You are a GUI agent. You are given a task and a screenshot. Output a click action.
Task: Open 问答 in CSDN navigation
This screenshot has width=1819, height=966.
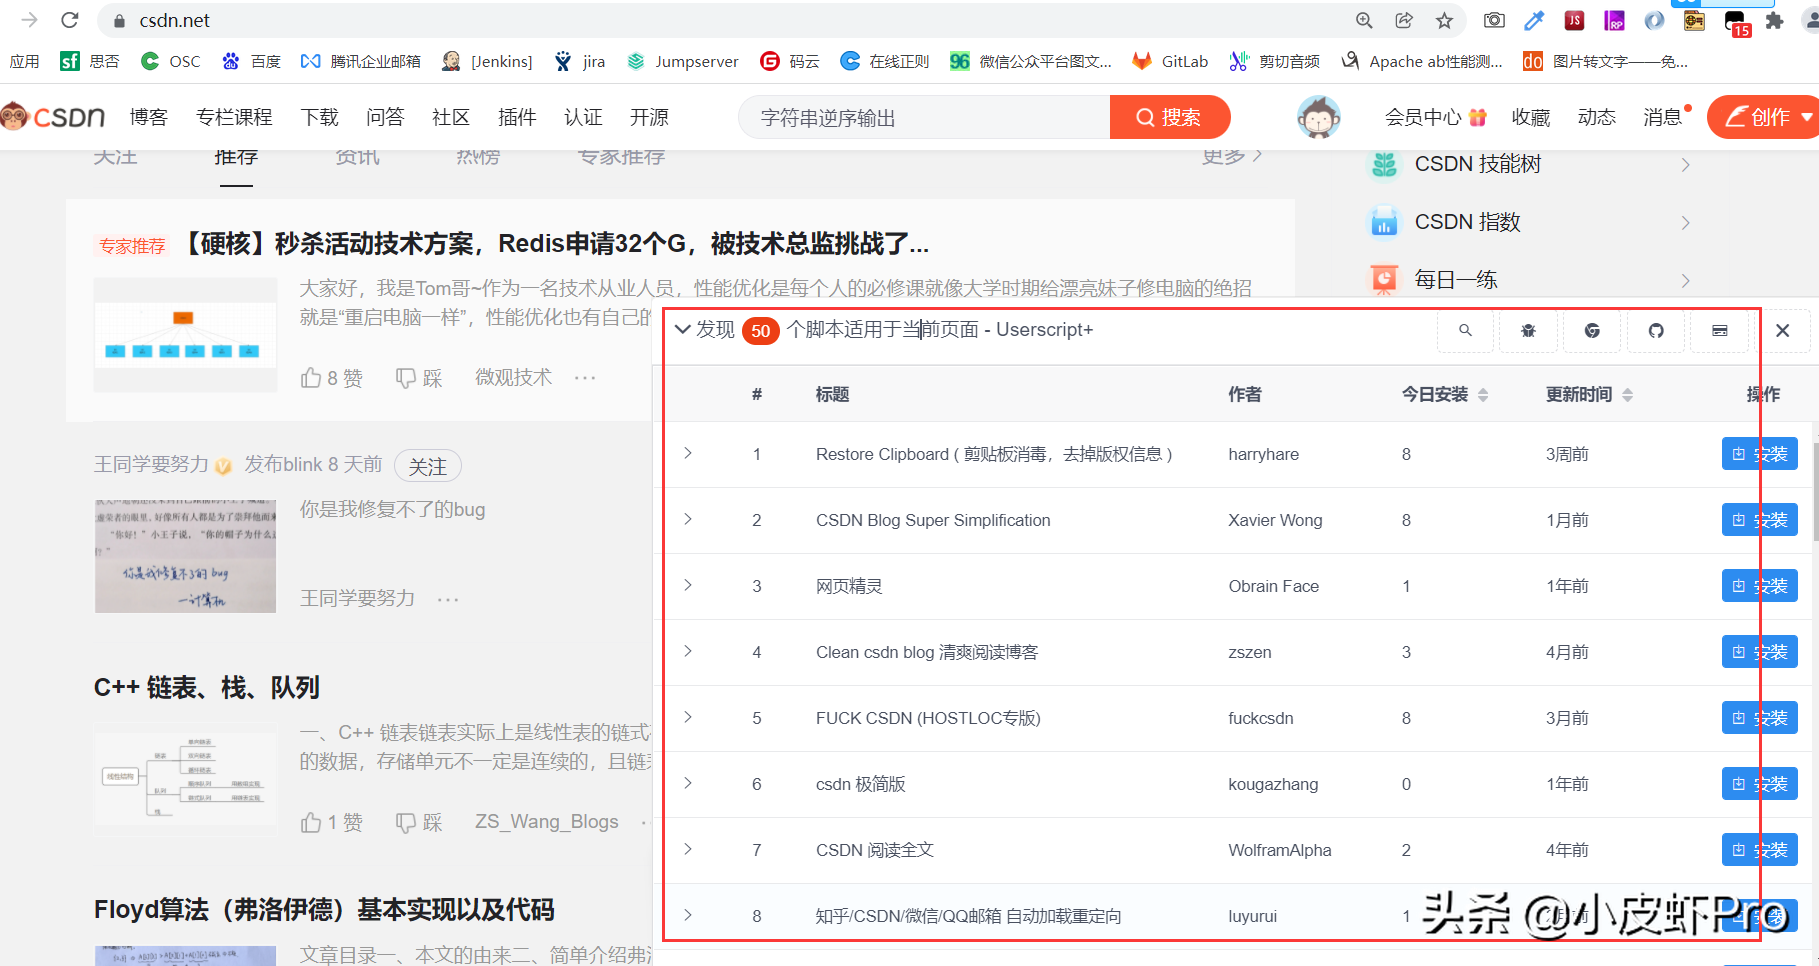(385, 117)
